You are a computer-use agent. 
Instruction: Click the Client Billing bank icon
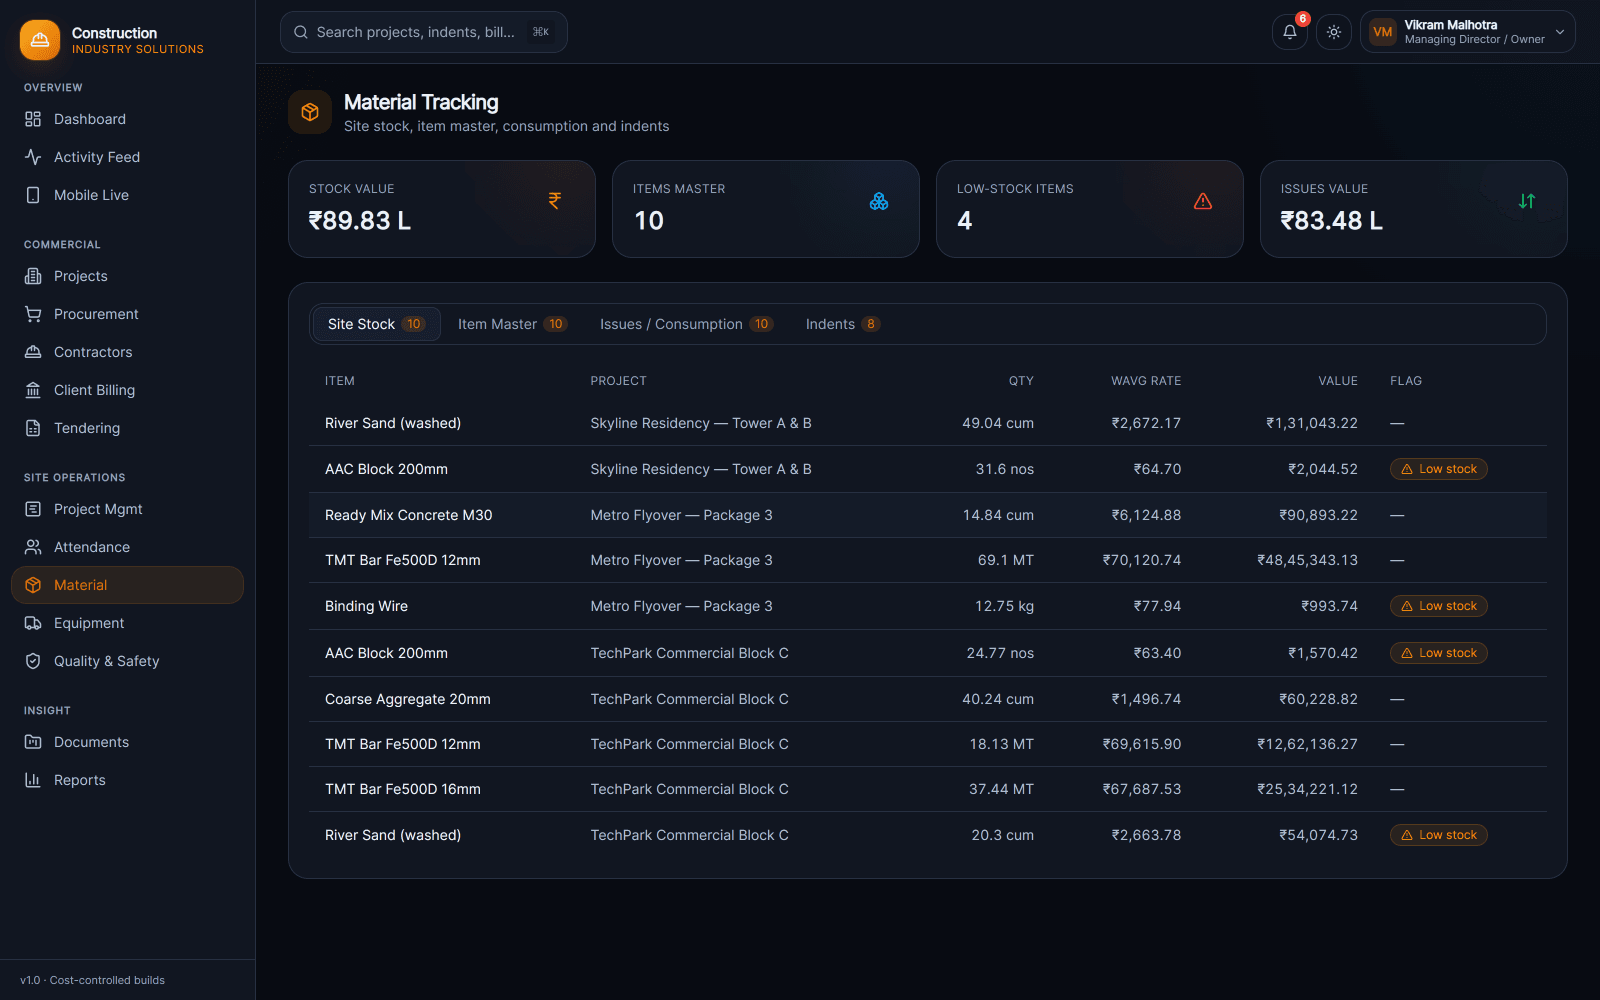point(33,390)
